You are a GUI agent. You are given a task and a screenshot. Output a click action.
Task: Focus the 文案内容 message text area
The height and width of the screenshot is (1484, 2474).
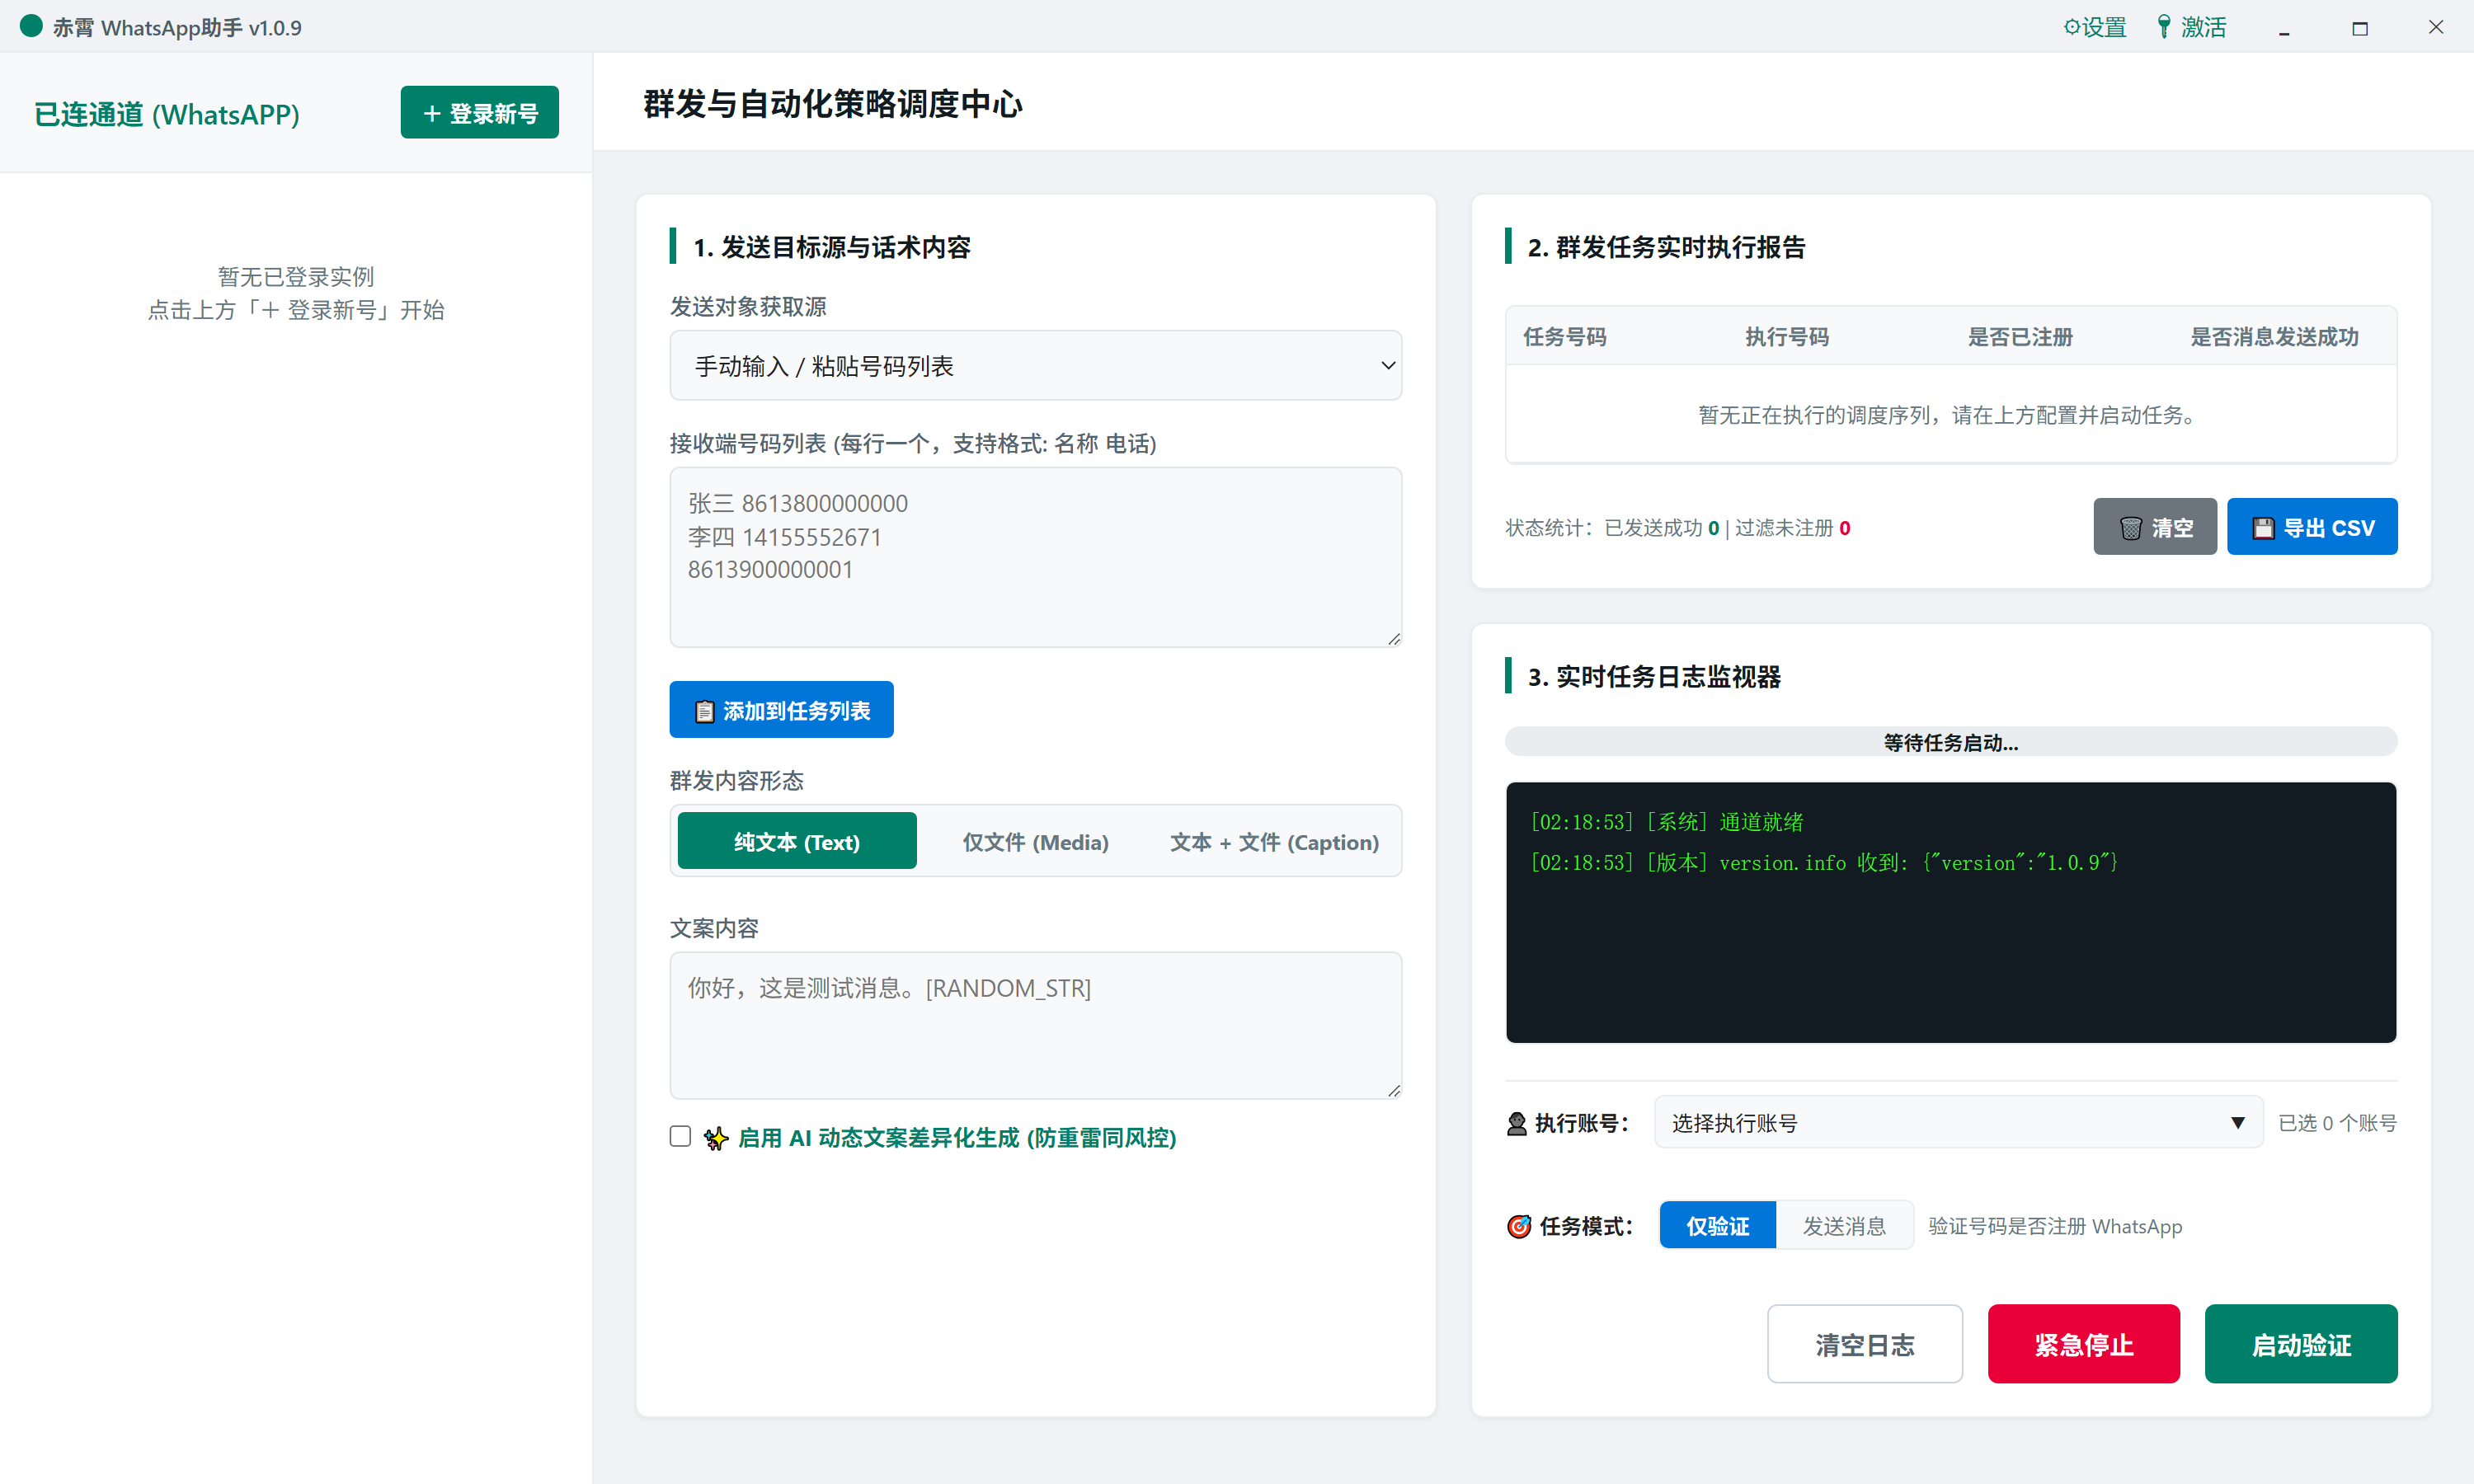[x=1035, y=1025]
